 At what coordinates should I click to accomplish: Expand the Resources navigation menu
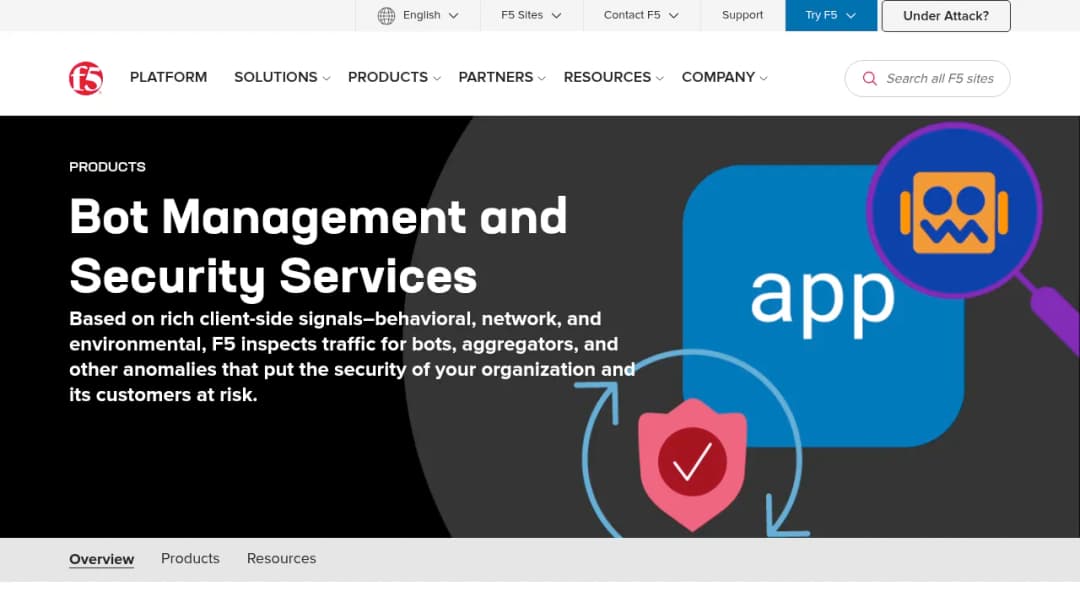614,77
